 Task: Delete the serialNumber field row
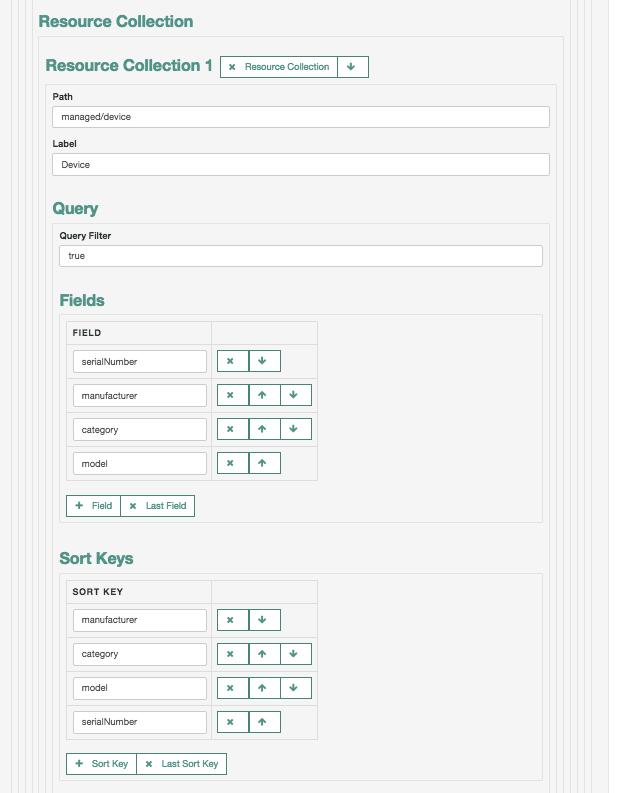[233, 361]
